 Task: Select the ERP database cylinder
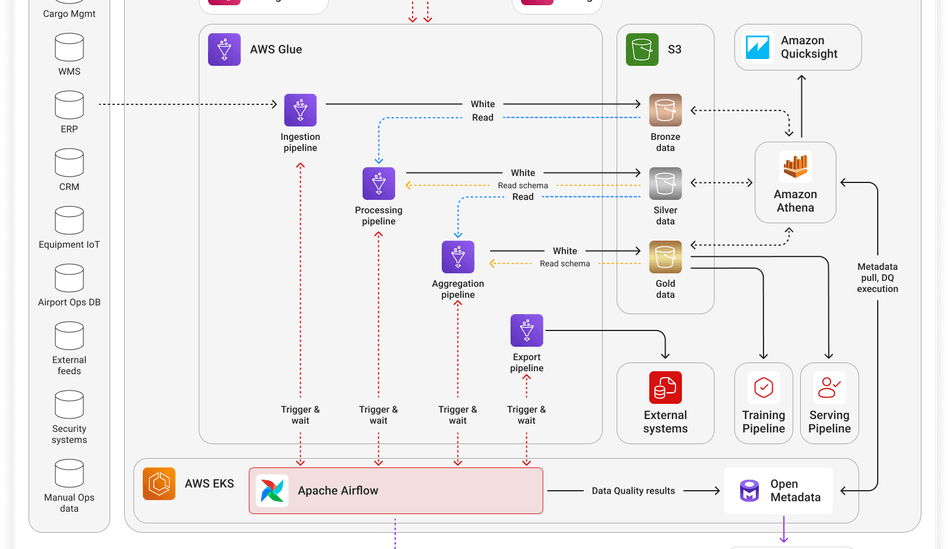click(69, 104)
